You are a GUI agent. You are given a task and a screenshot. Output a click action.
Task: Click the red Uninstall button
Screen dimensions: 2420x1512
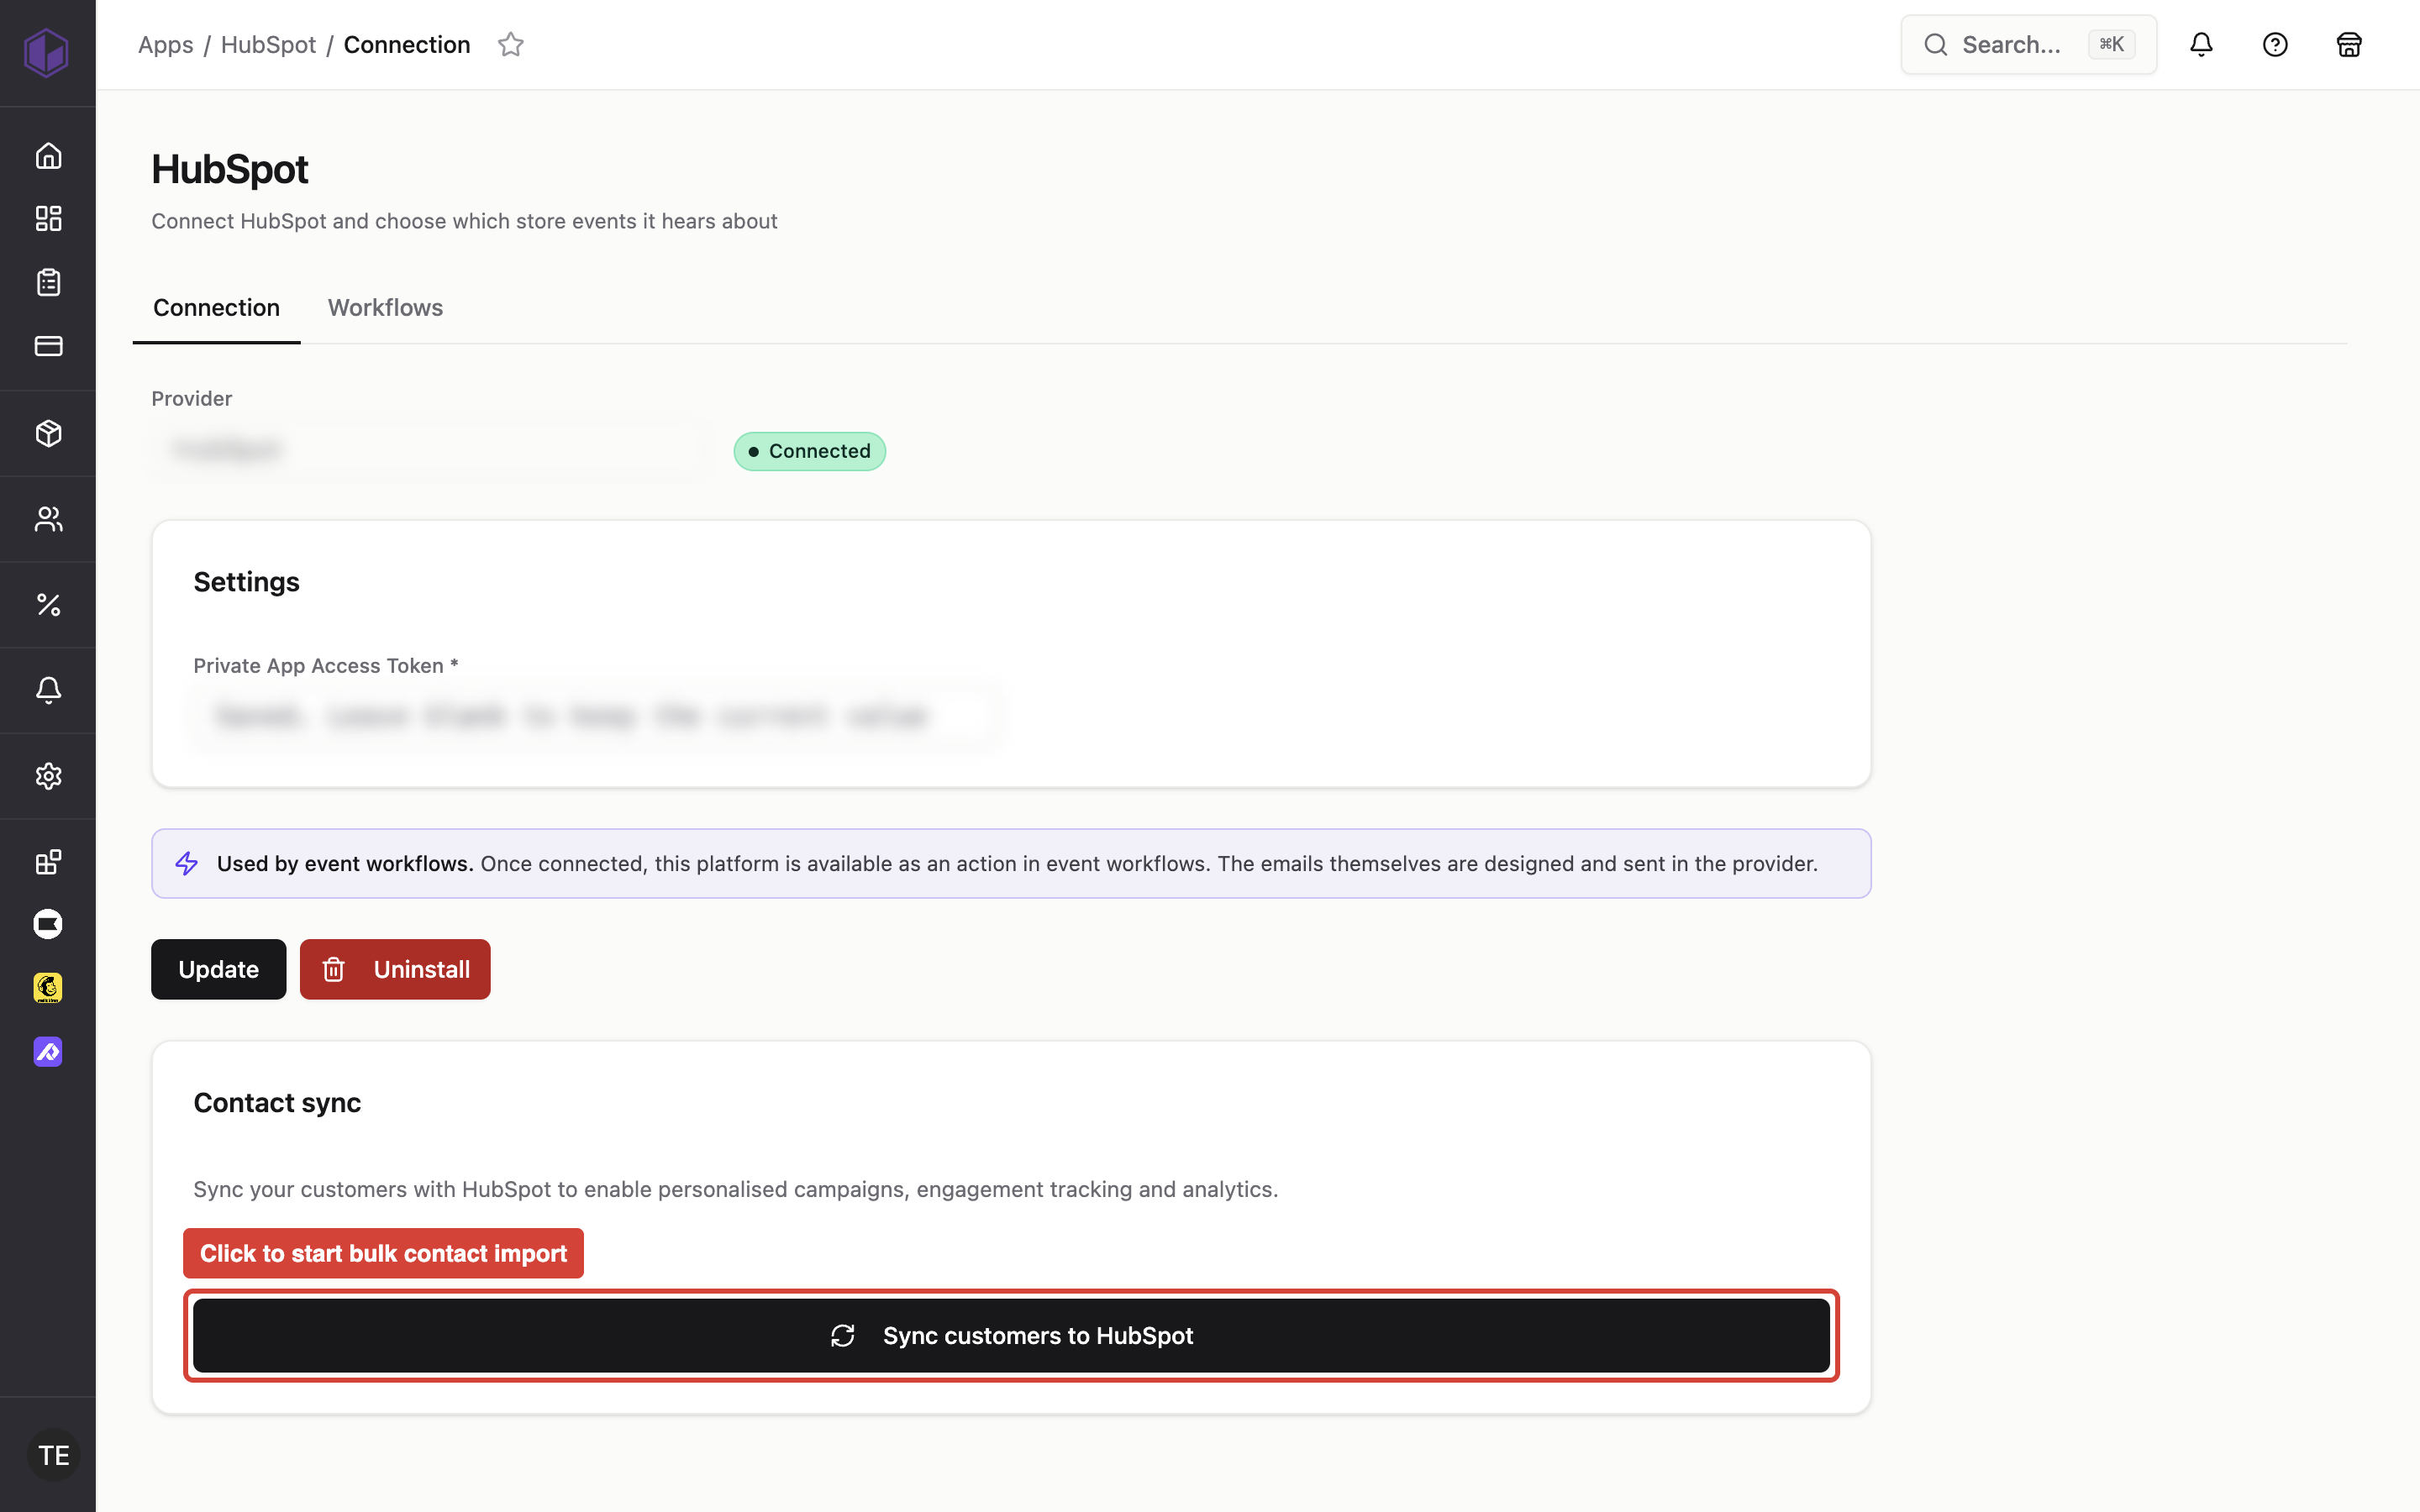pos(395,969)
